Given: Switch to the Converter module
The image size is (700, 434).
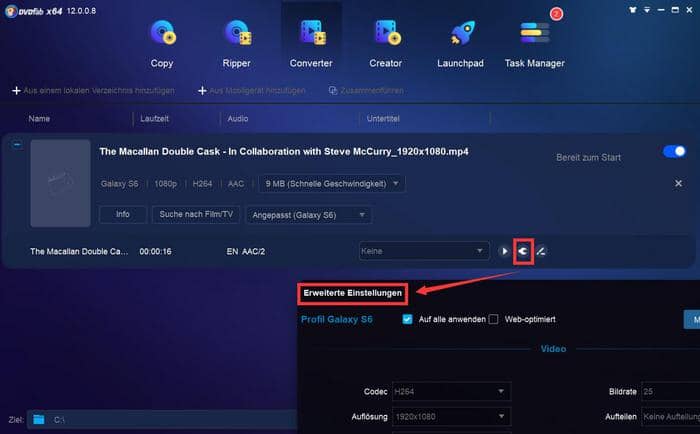Looking at the screenshot, I should 311,44.
